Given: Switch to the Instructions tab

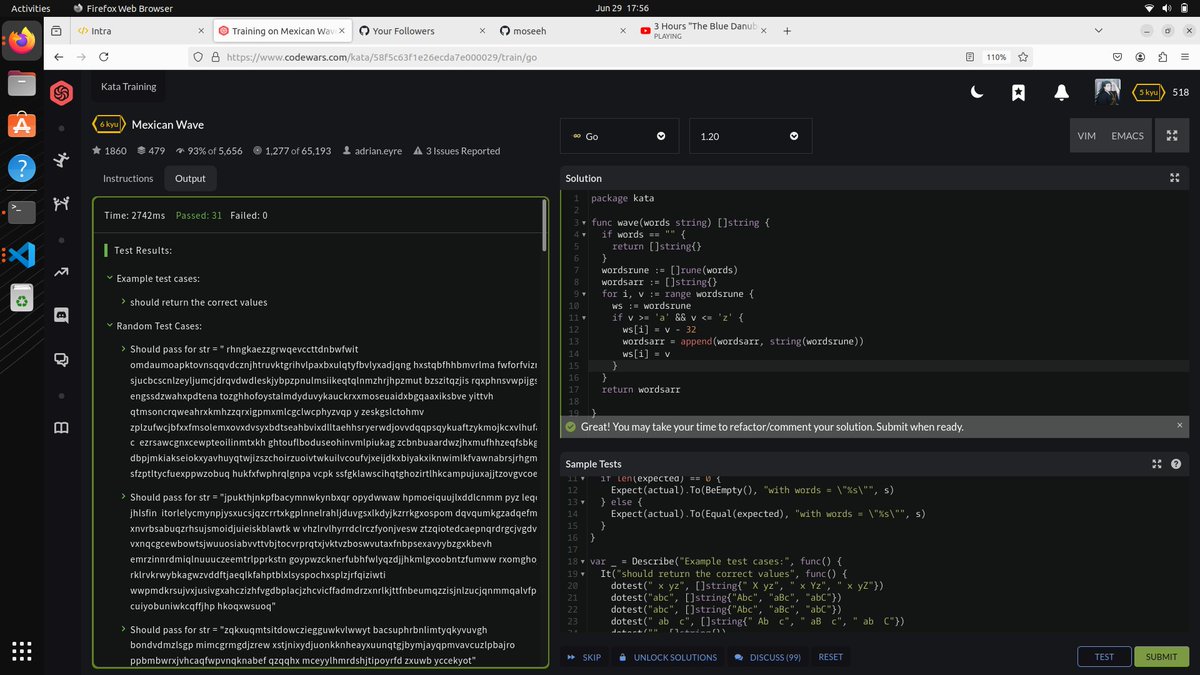Looking at the screenshot, I should pyautogui.click(x=127, y=178).
